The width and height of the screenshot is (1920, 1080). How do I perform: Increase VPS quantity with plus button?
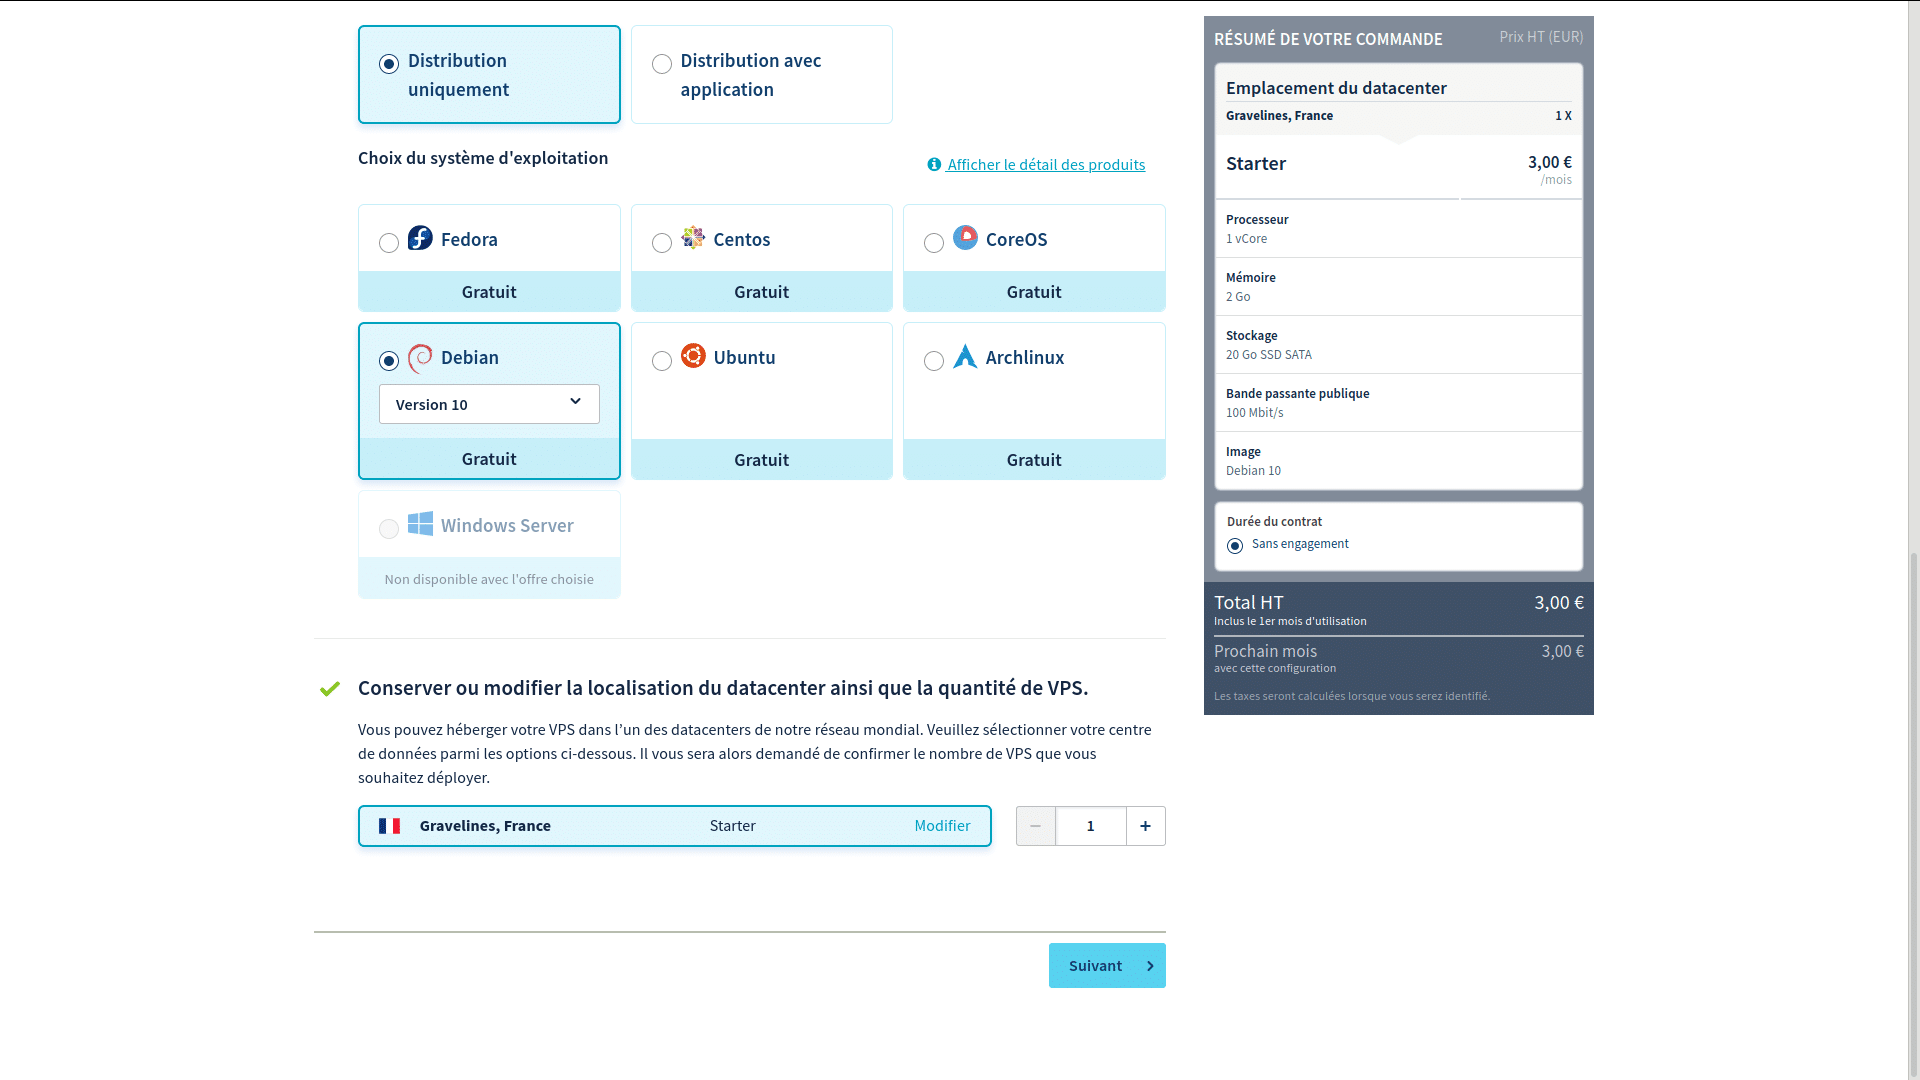[x=1146, y=826]
